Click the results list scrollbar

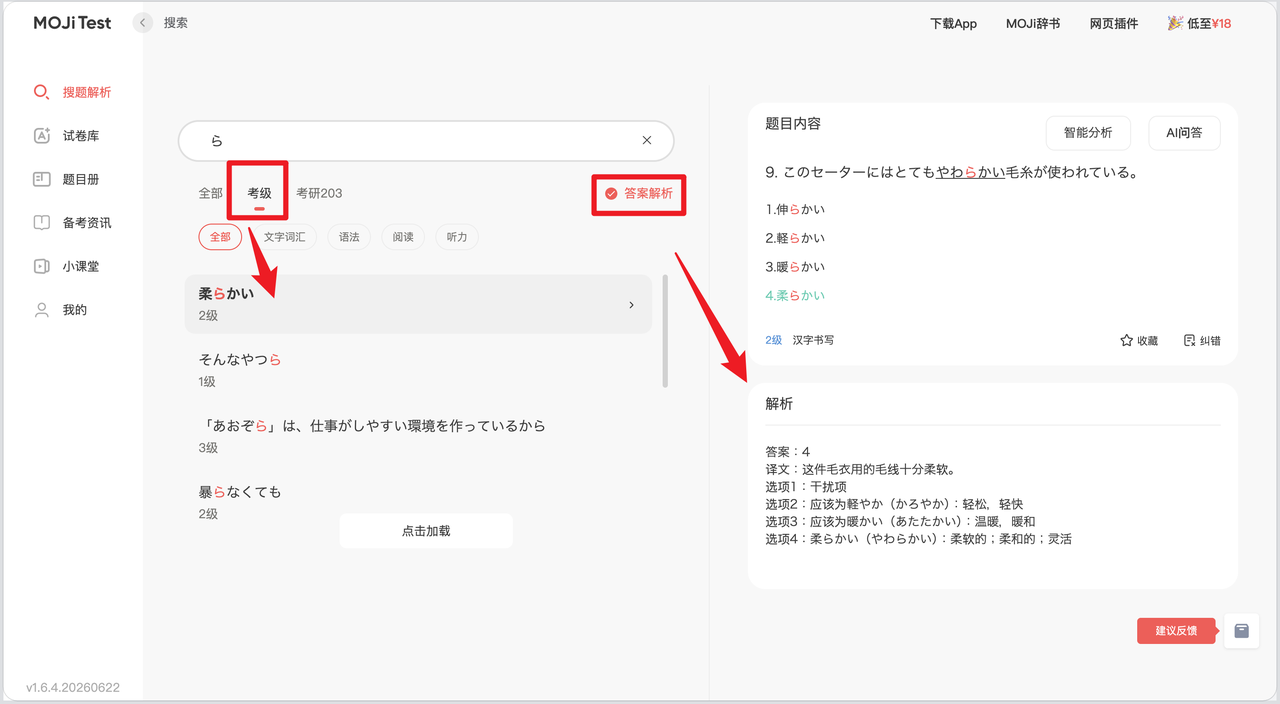pos(665,331)
